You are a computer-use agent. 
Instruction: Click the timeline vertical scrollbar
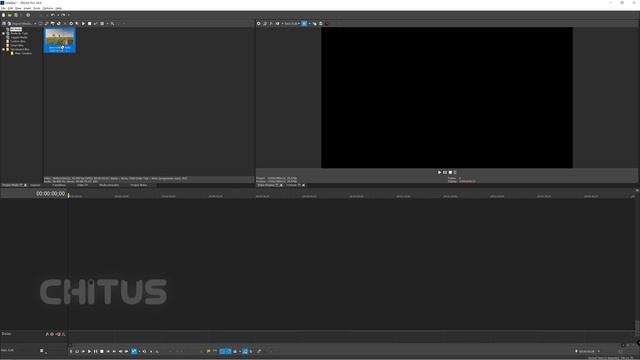(x=637, y=327)
